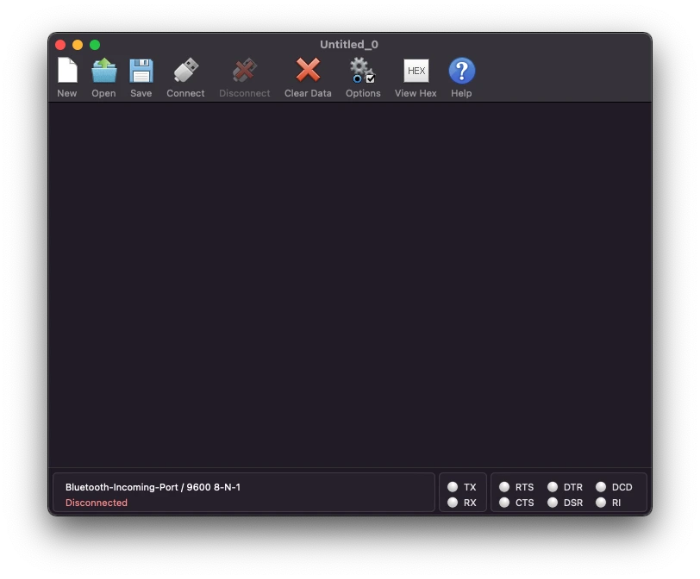
Task: Click the DCD status indicator
Action: (x=601, y=487)
